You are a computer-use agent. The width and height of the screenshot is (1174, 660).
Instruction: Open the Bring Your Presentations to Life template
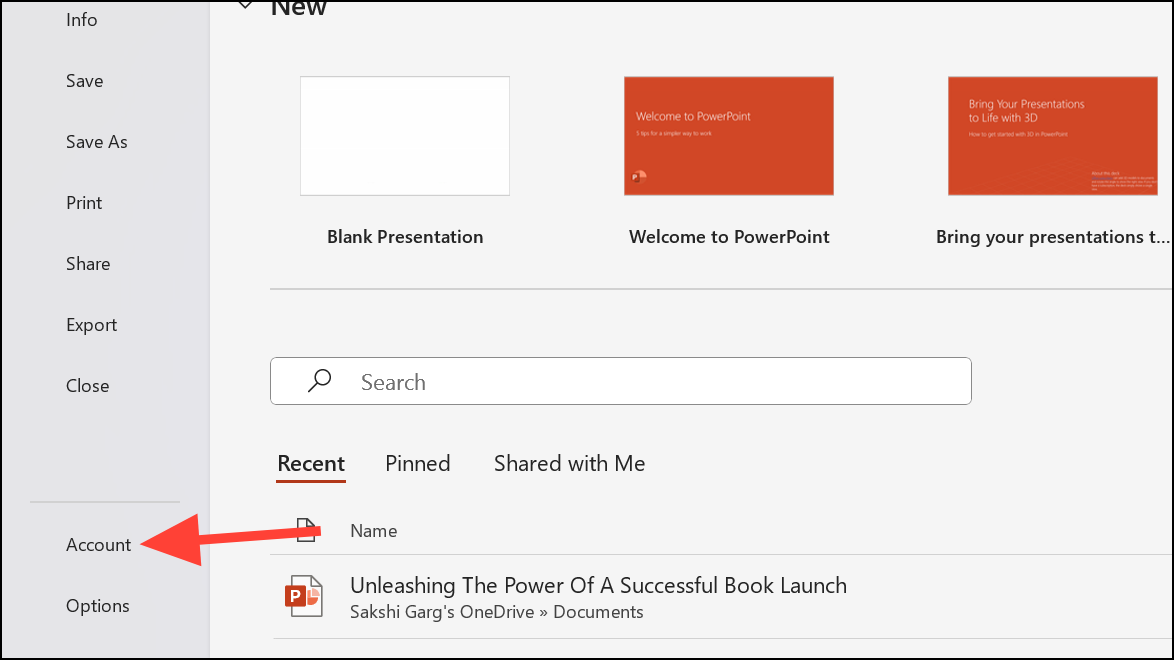[x=1053, y=136]
